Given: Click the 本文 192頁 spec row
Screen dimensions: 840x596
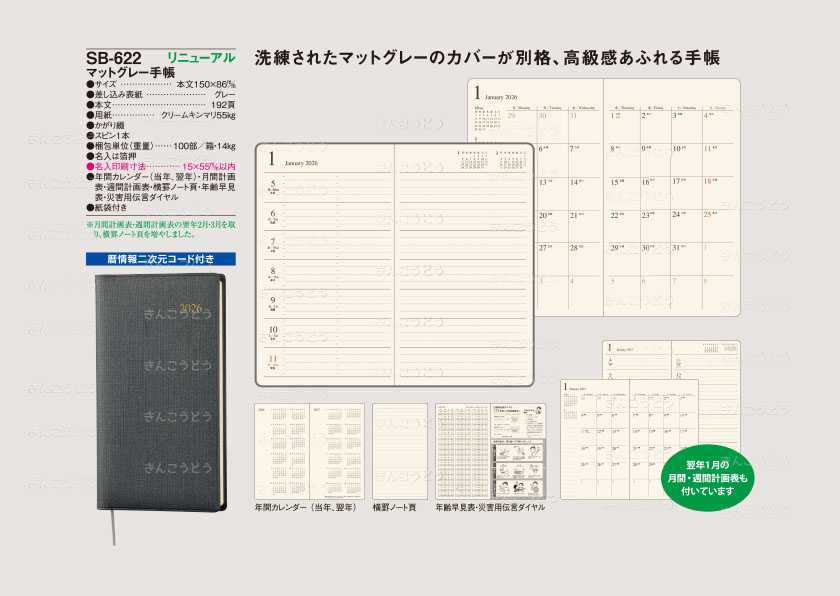Looking at the screenshot, I should tap(161, 104).
